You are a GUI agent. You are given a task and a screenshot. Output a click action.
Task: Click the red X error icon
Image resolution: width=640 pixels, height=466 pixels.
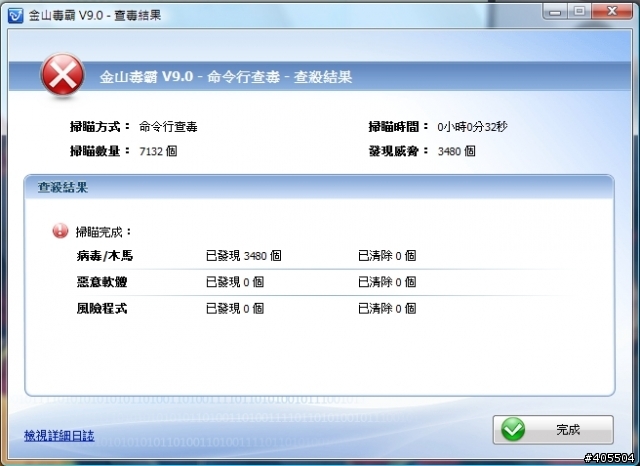(x=62, y=75)
